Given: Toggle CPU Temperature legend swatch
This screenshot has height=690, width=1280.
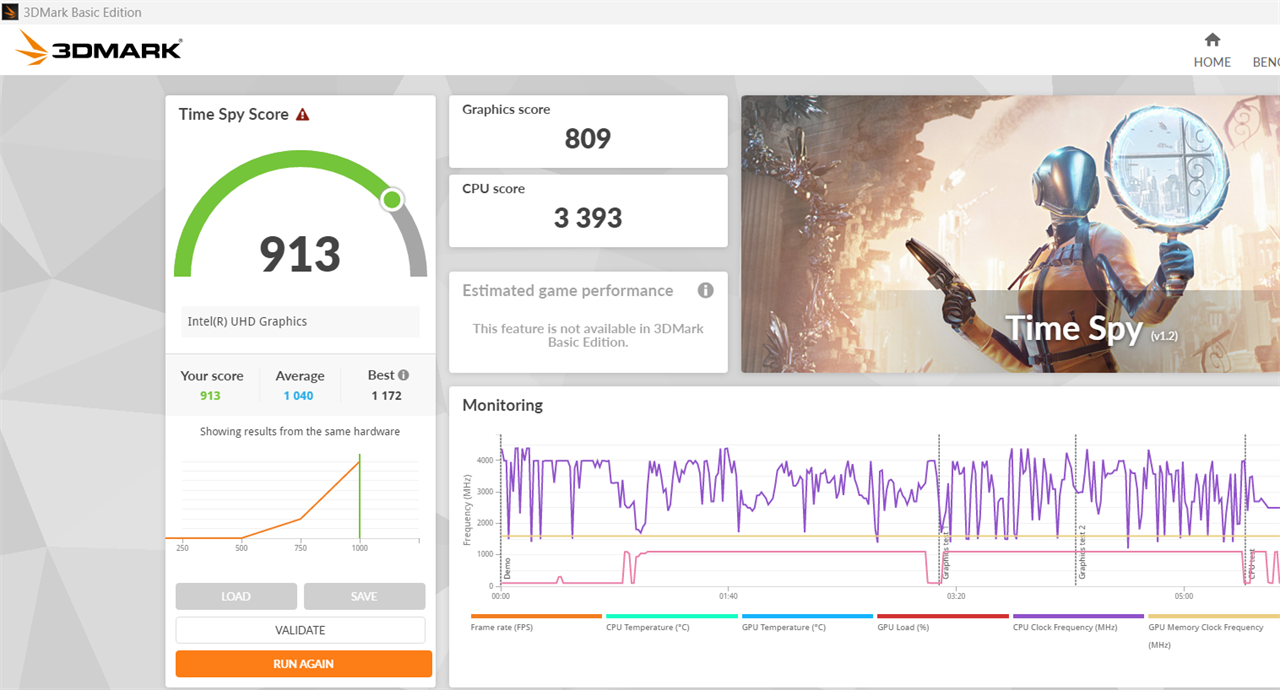Looking at the screenshot, I should 671,616.
